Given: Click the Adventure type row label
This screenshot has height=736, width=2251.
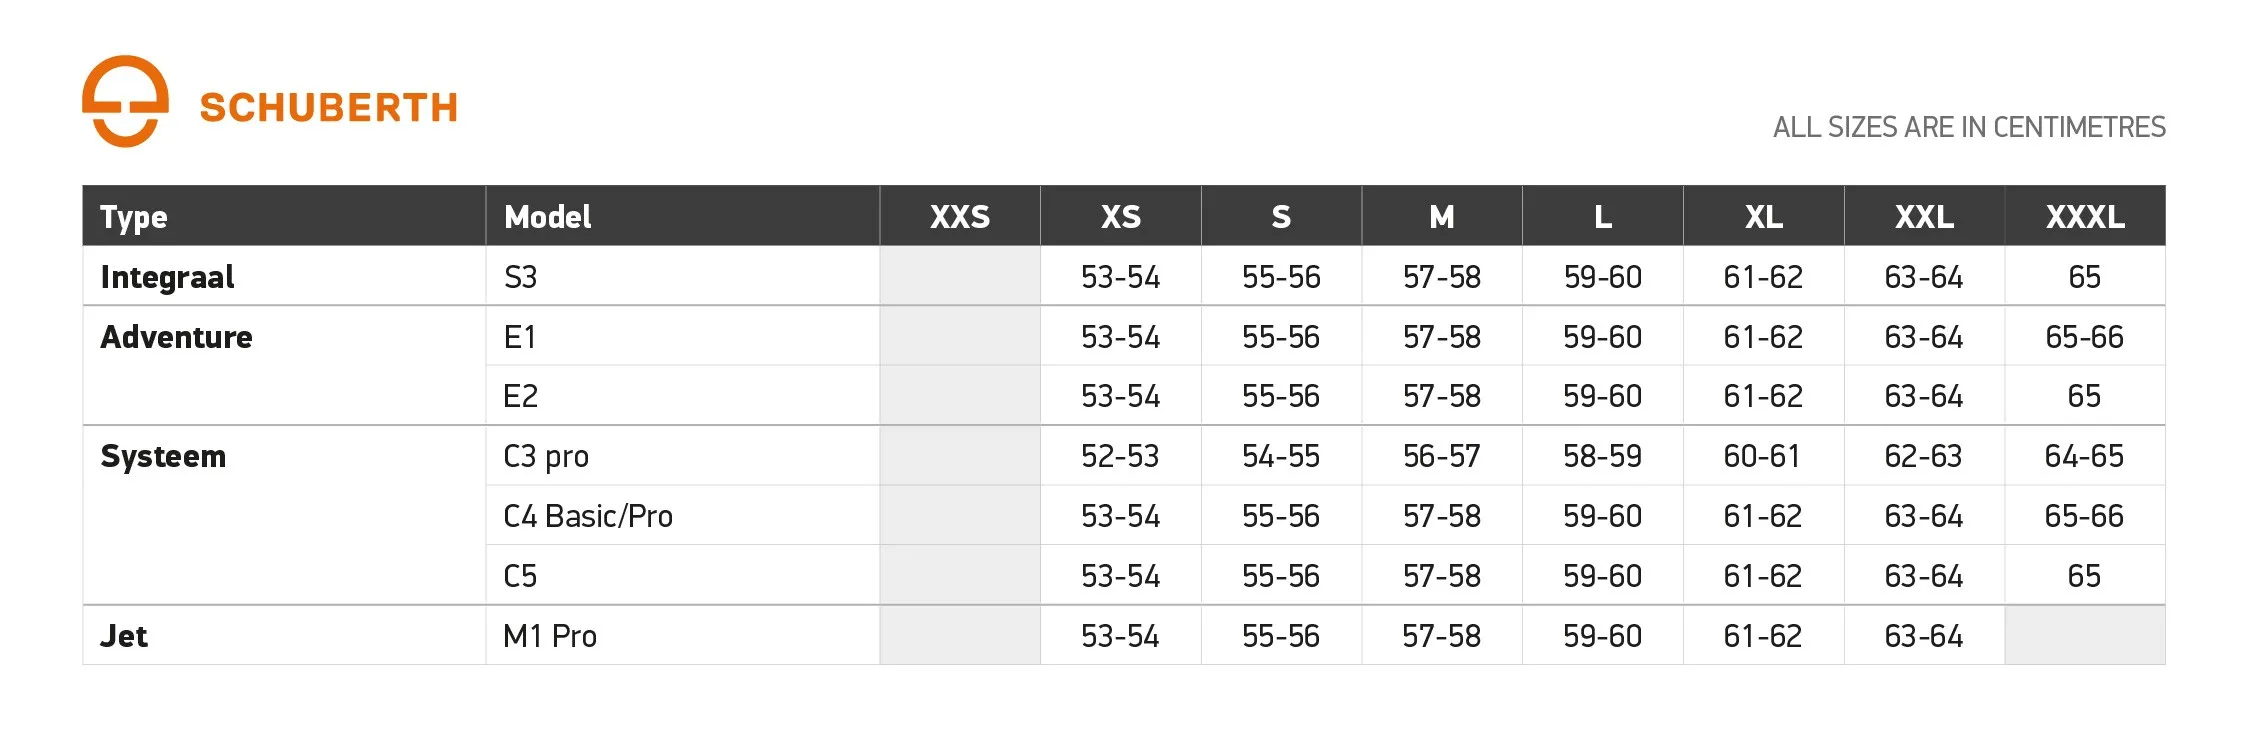Looking at the screenshot, I should [176, 337].
